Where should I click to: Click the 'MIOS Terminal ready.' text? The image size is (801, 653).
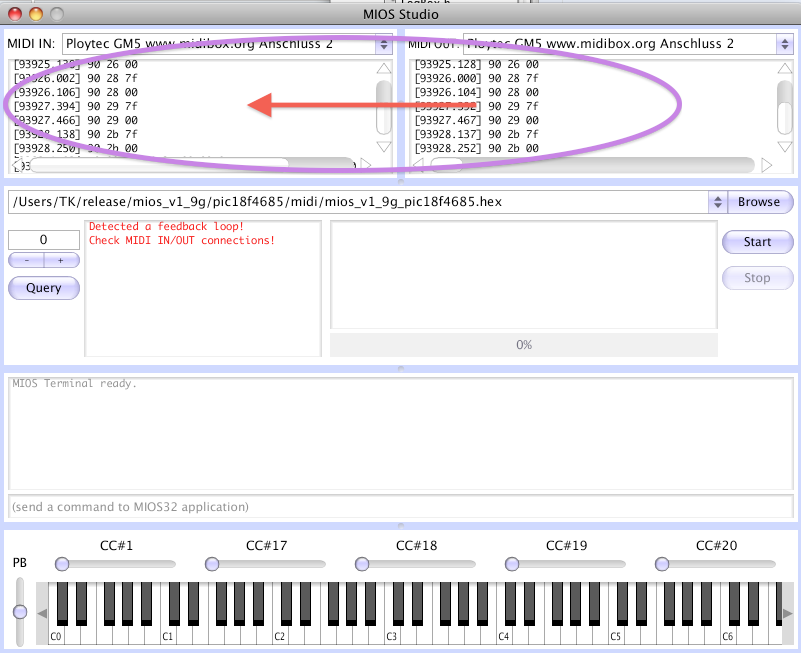coord(75,384)
